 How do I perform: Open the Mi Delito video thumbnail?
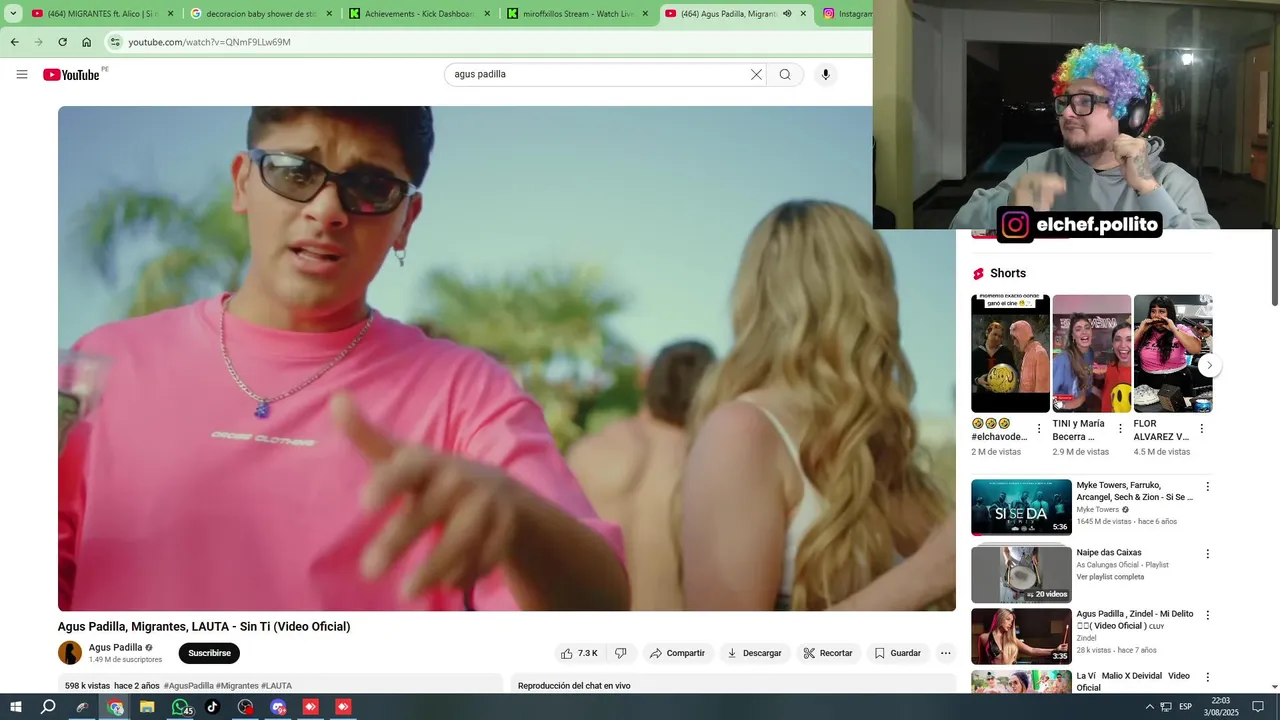pyautogui.click(x=1021, y=636)
